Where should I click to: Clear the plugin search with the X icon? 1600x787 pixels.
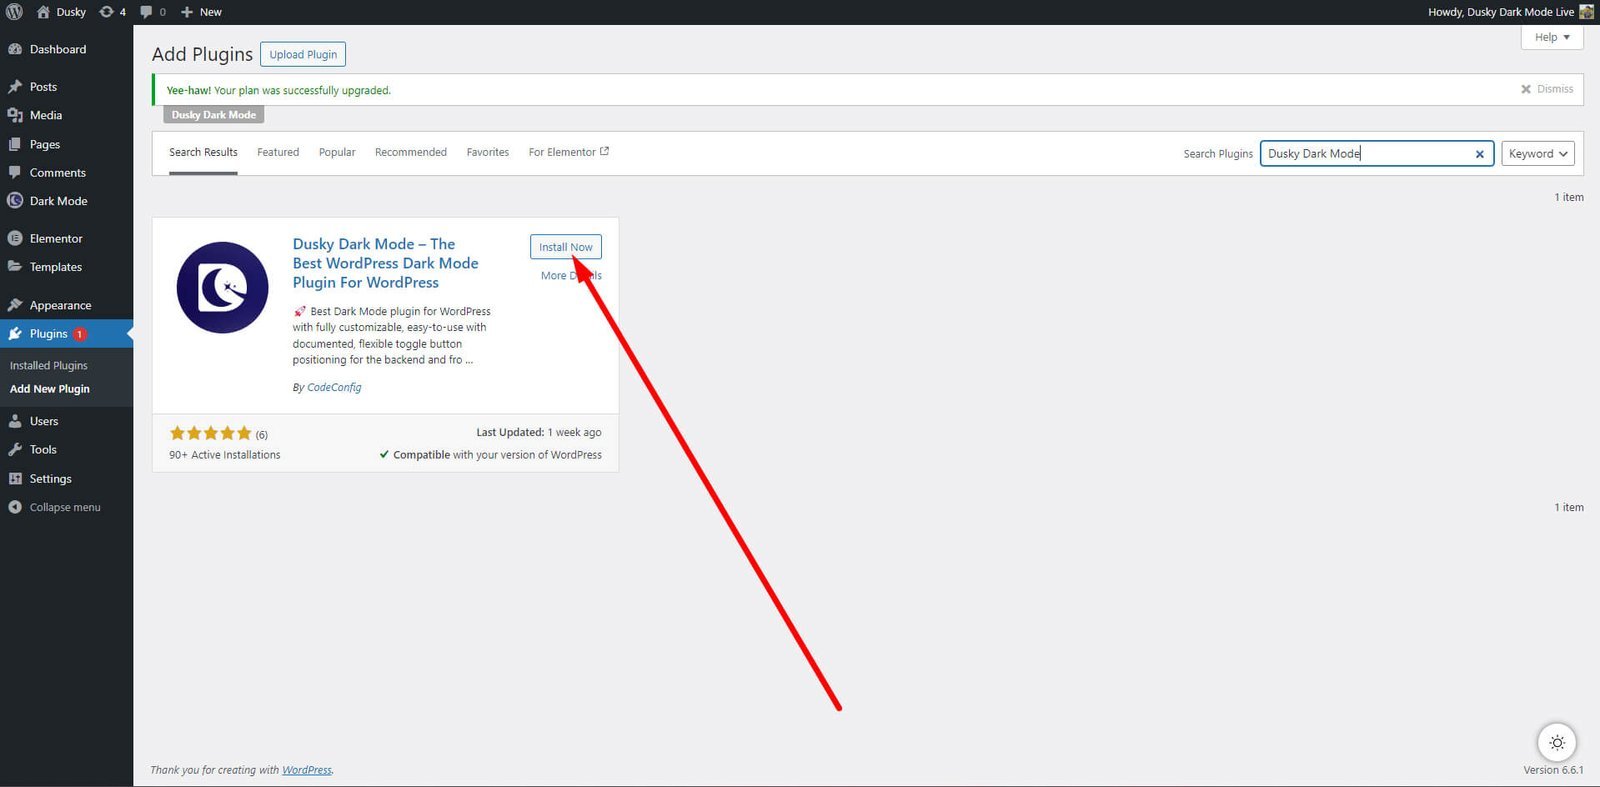(x=1480, y=154)
